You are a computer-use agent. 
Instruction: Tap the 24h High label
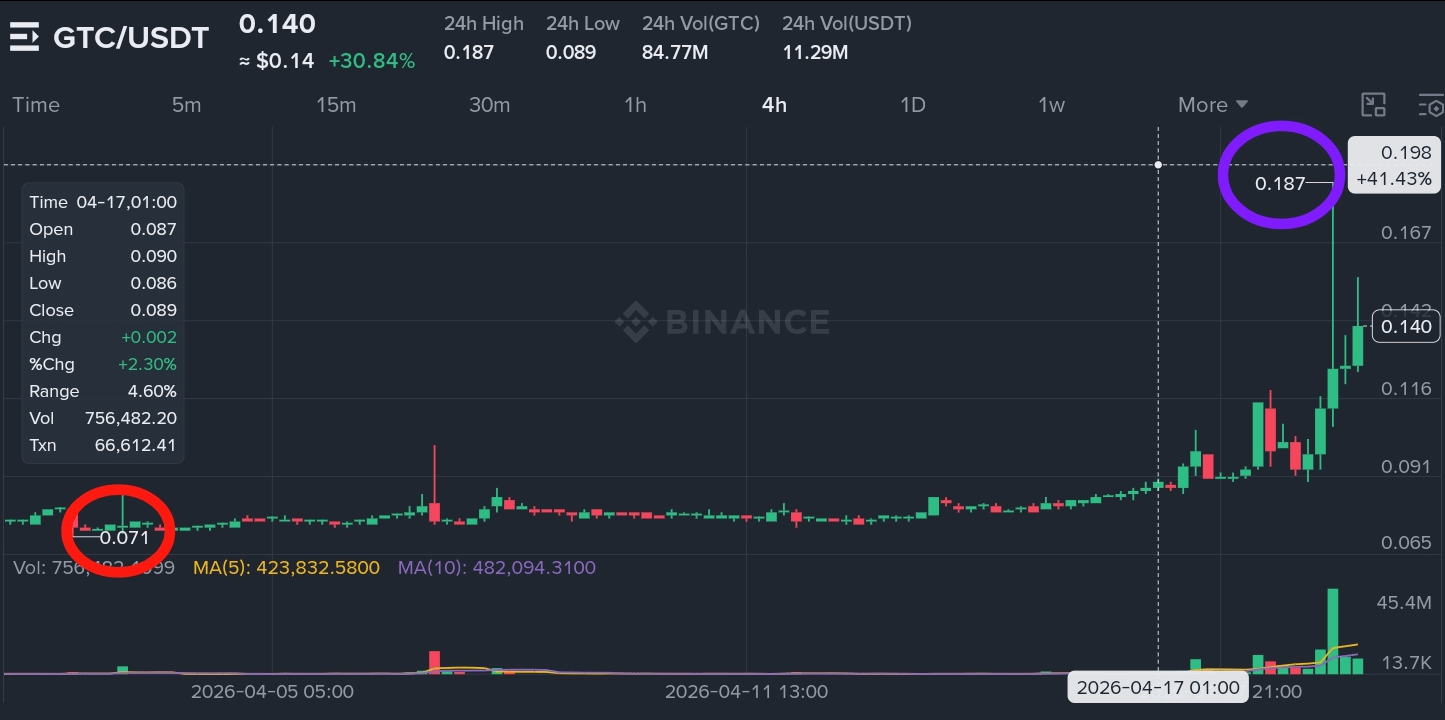[x=484, y=23]
